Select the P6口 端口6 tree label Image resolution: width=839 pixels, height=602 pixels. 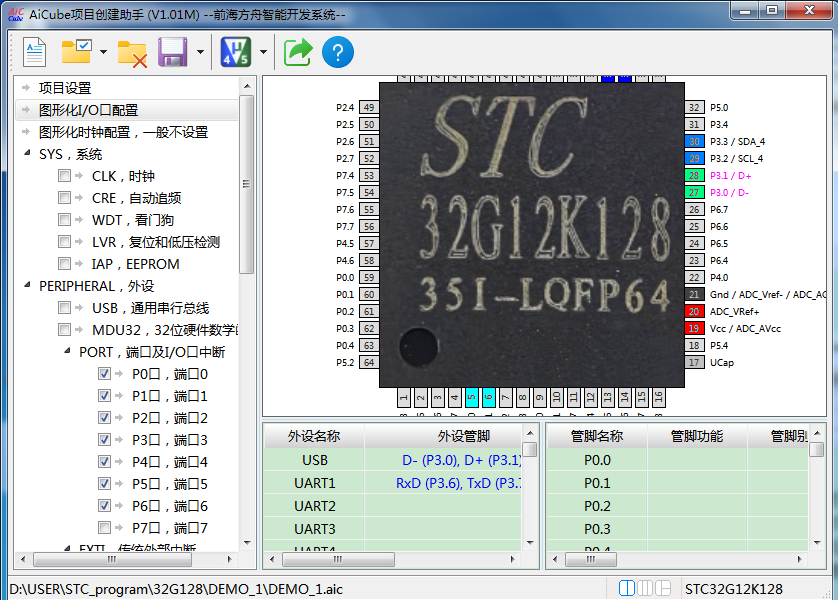(170, 506)
